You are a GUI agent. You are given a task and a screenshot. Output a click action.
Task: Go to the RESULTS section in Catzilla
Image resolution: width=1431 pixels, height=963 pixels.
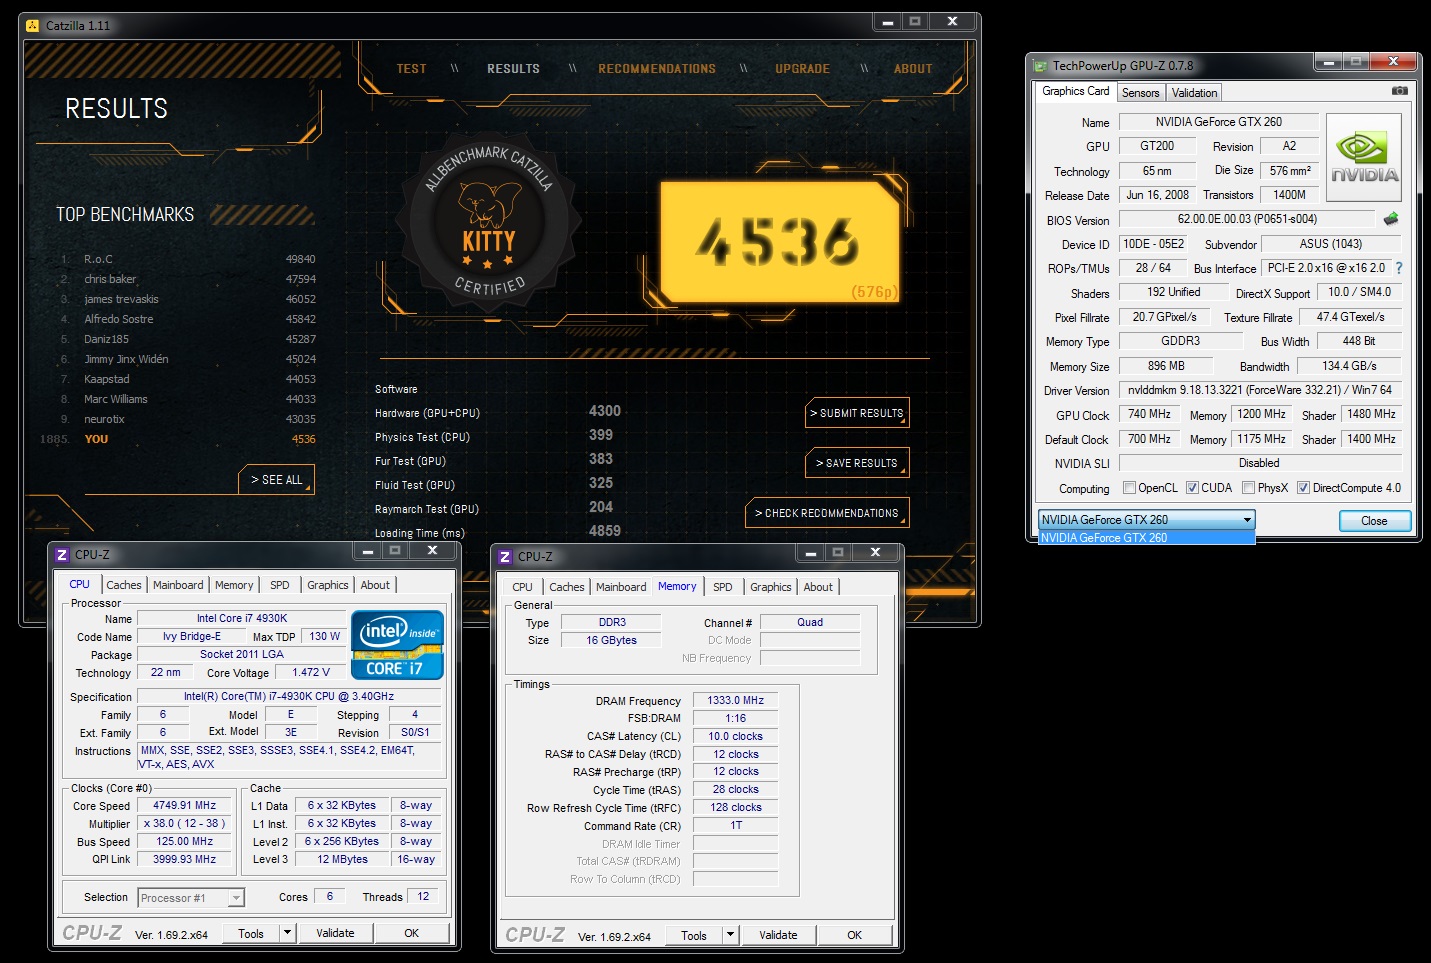point(513,69)
